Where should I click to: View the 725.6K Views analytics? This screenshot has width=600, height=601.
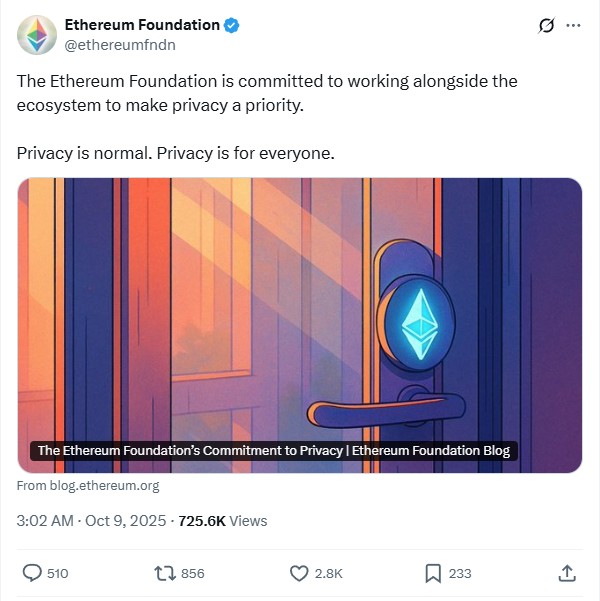[x=222, y=520]
